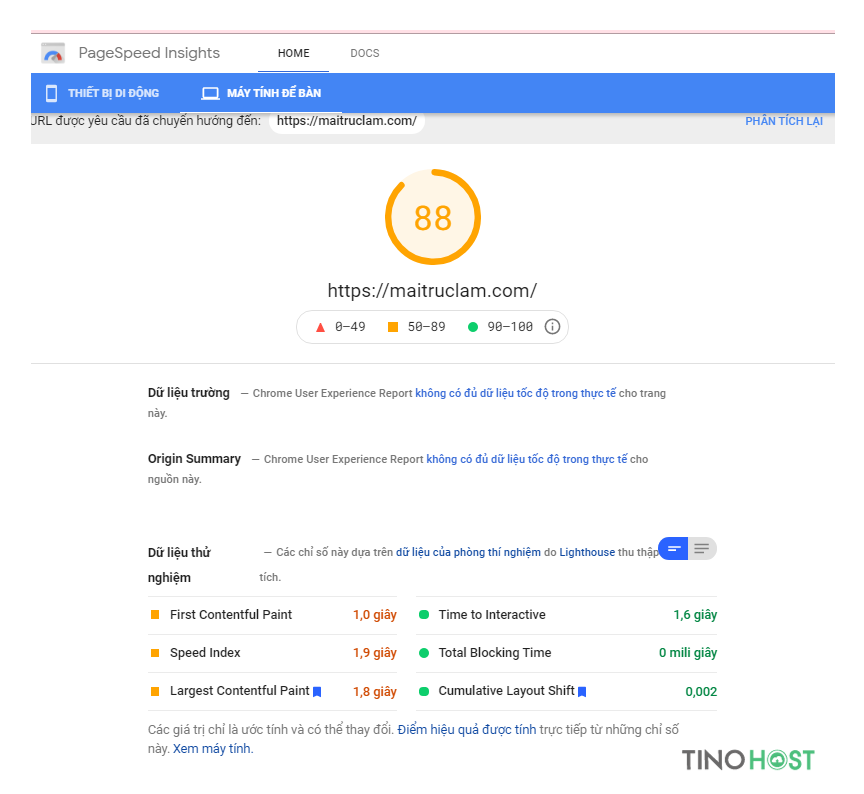Click the orange square next to Largest Contentful Paint
Viewport: 864px width, 794px height.
coord(155,692)
